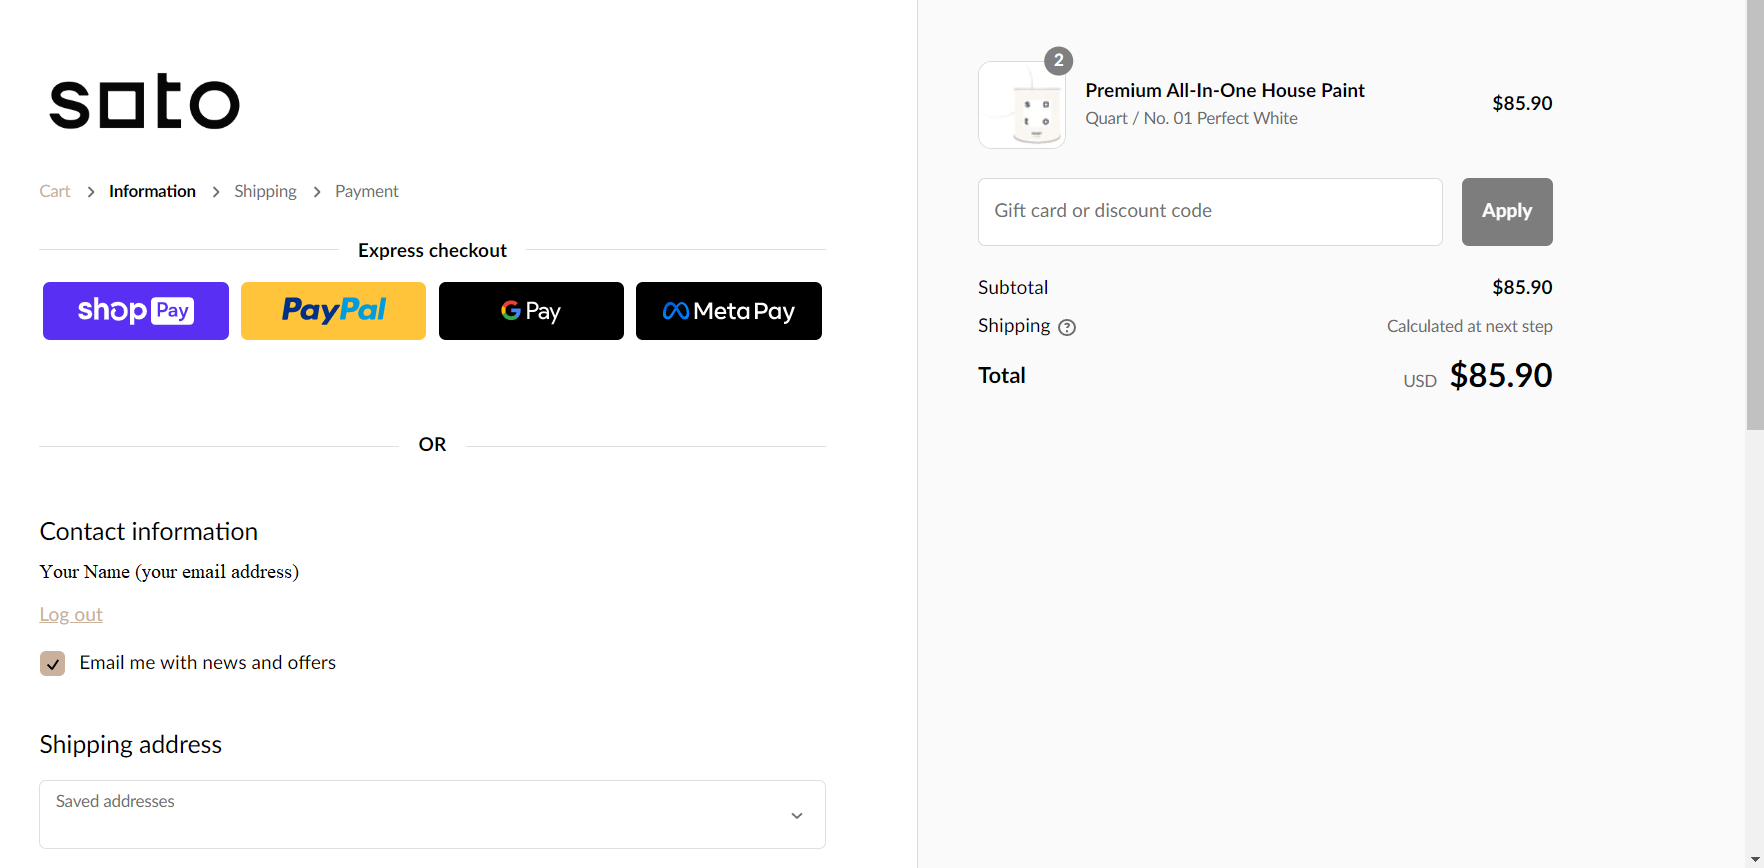The height and width of the screenshot is (868, 1764).
Task: Click the Saved addresses dropdown arrow
Action: click(x=797, y=816)
